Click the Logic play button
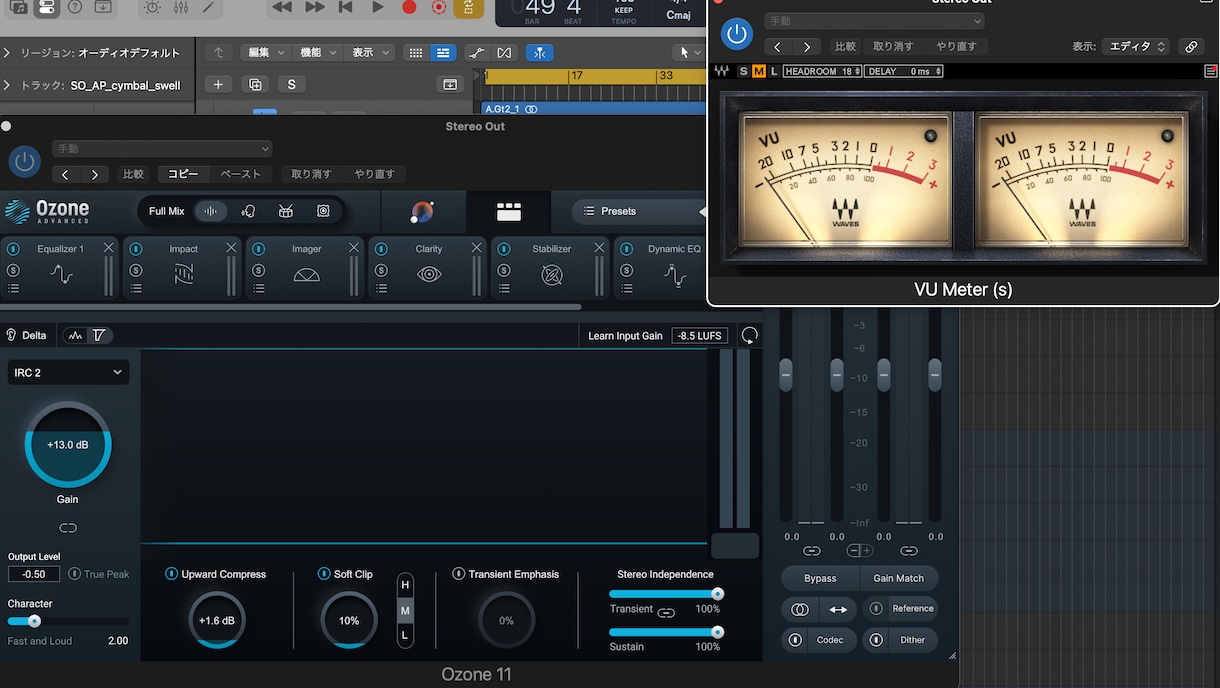The width and height of the screenshot is (1220, 688). pyautogui.click(x=377, y=7)
